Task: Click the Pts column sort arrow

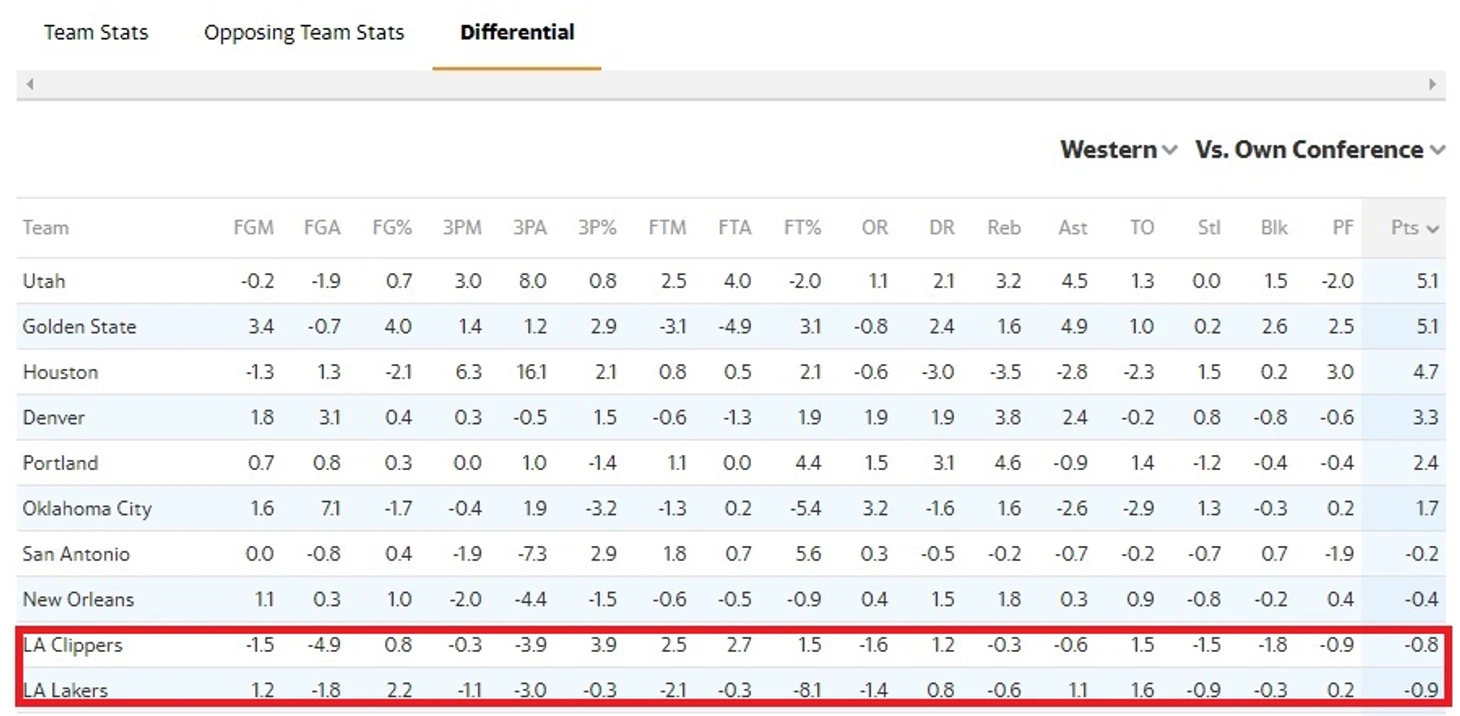Action: [x=1433, y=229]
